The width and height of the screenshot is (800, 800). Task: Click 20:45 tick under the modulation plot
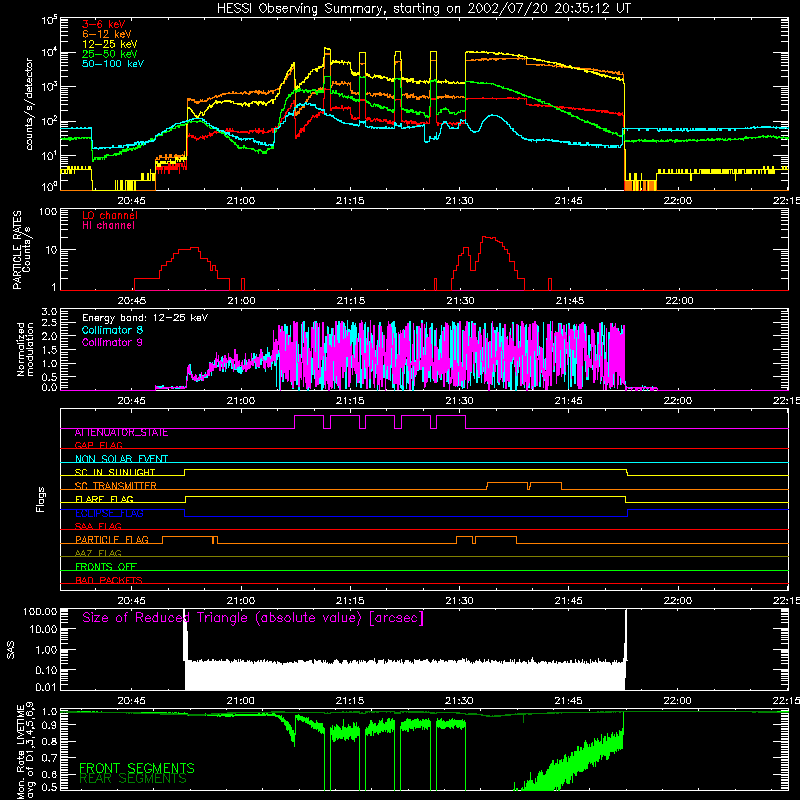point(132,401)
